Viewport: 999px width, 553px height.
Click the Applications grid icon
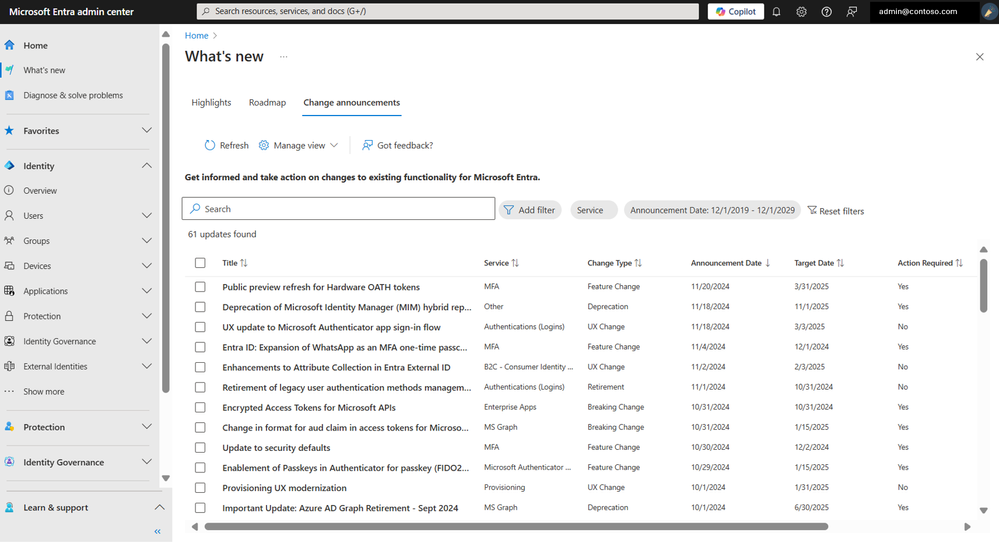(x=9, y=291)
